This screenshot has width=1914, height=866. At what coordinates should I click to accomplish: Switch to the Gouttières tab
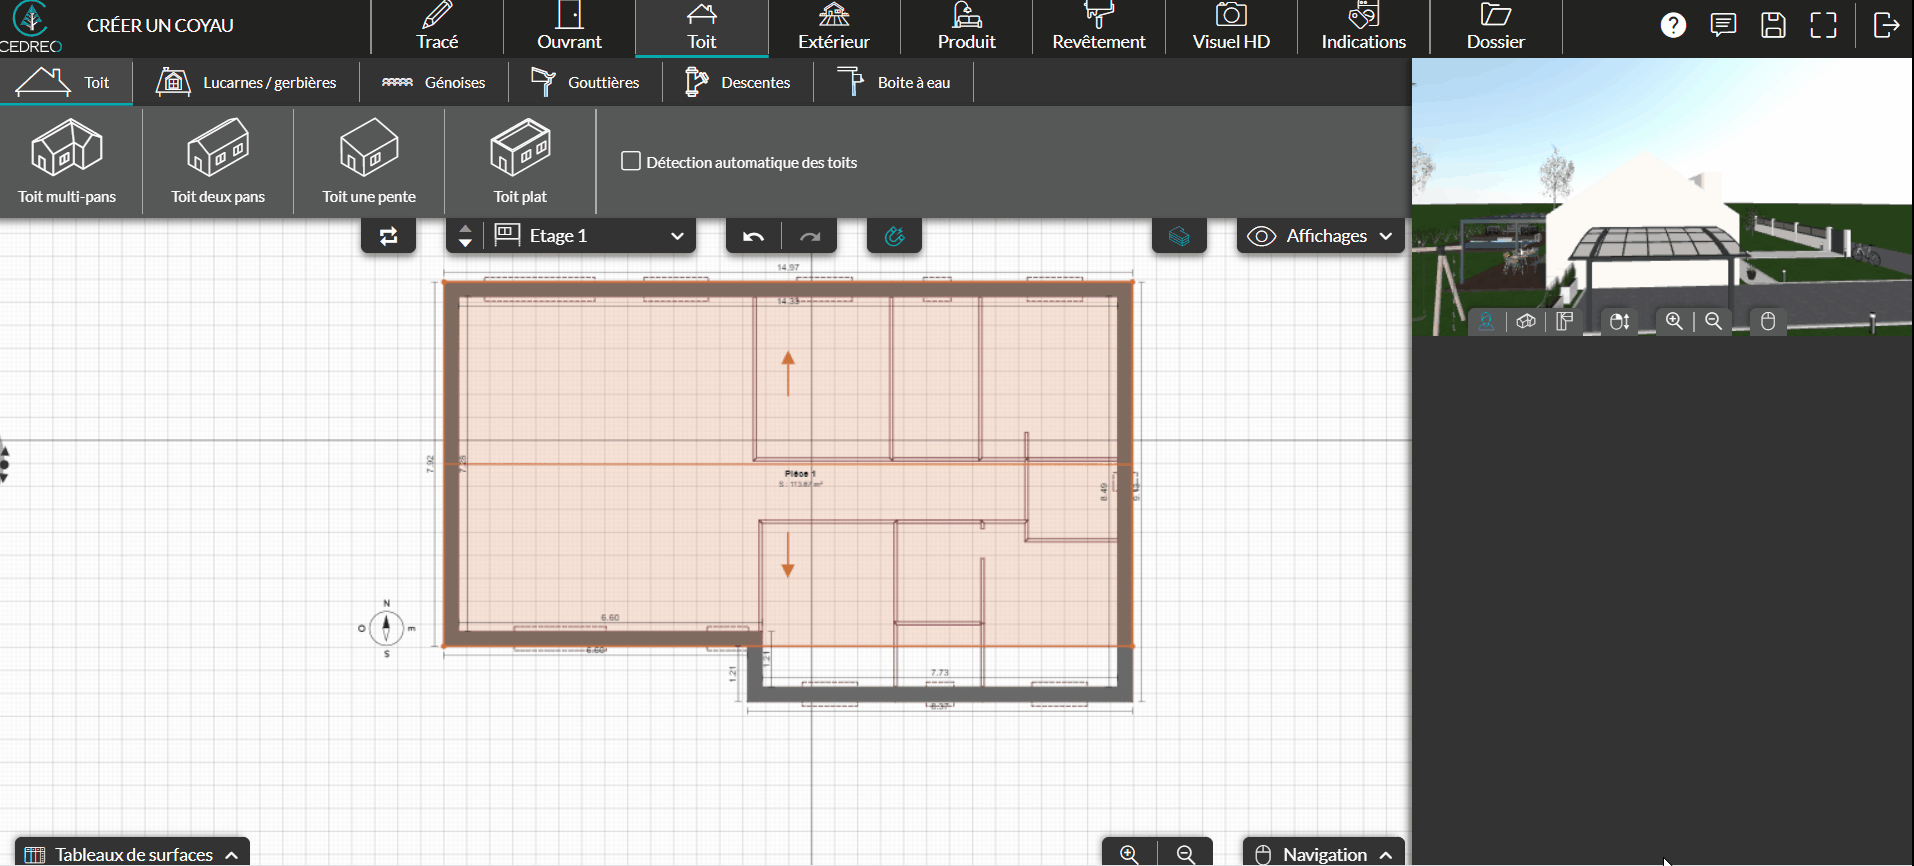585,83
